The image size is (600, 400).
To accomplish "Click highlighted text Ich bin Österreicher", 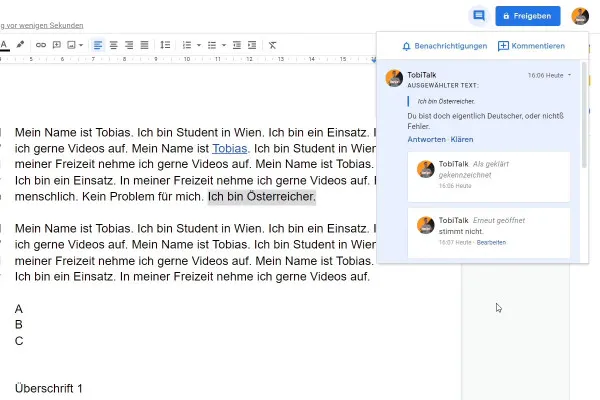I will [x=262, y=196].
